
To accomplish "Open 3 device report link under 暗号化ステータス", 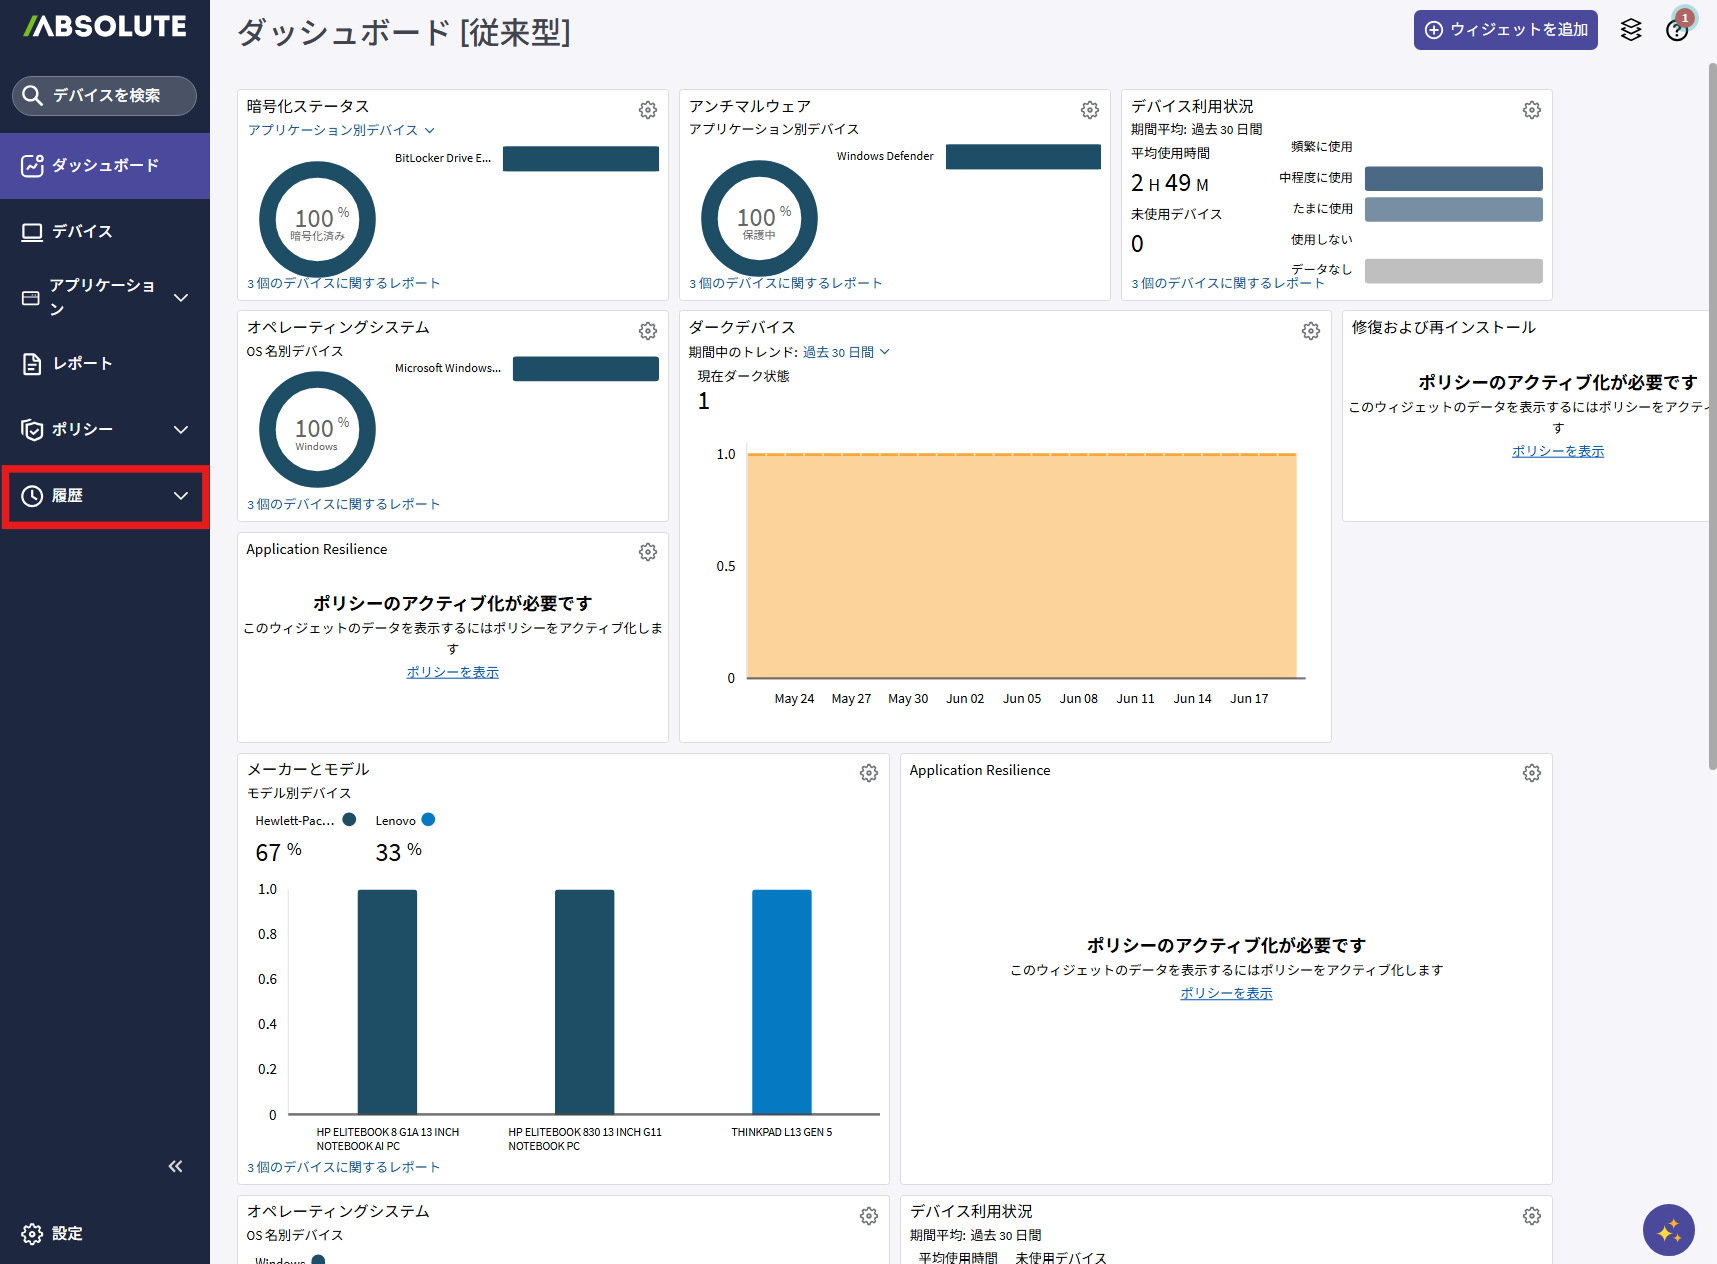I will pyautogui.click(x=344, y=283).
